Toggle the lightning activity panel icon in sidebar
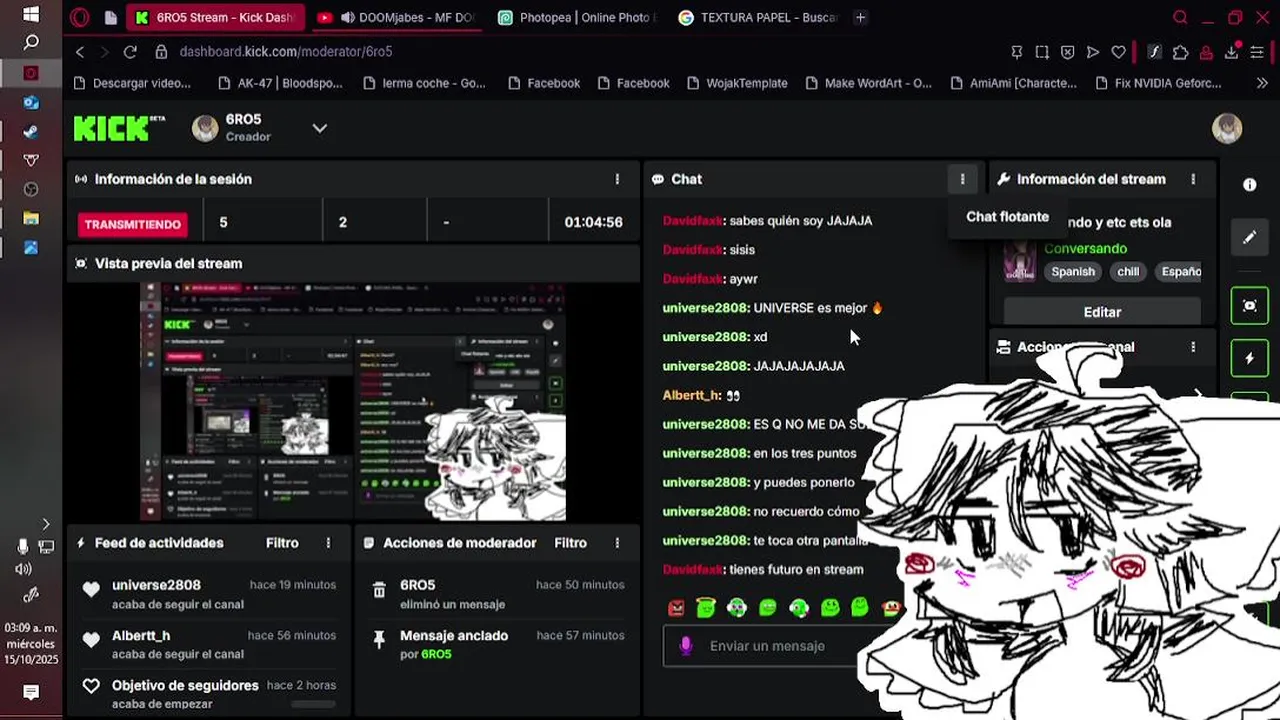The image size is (1280, 720). click(1249, 358)
